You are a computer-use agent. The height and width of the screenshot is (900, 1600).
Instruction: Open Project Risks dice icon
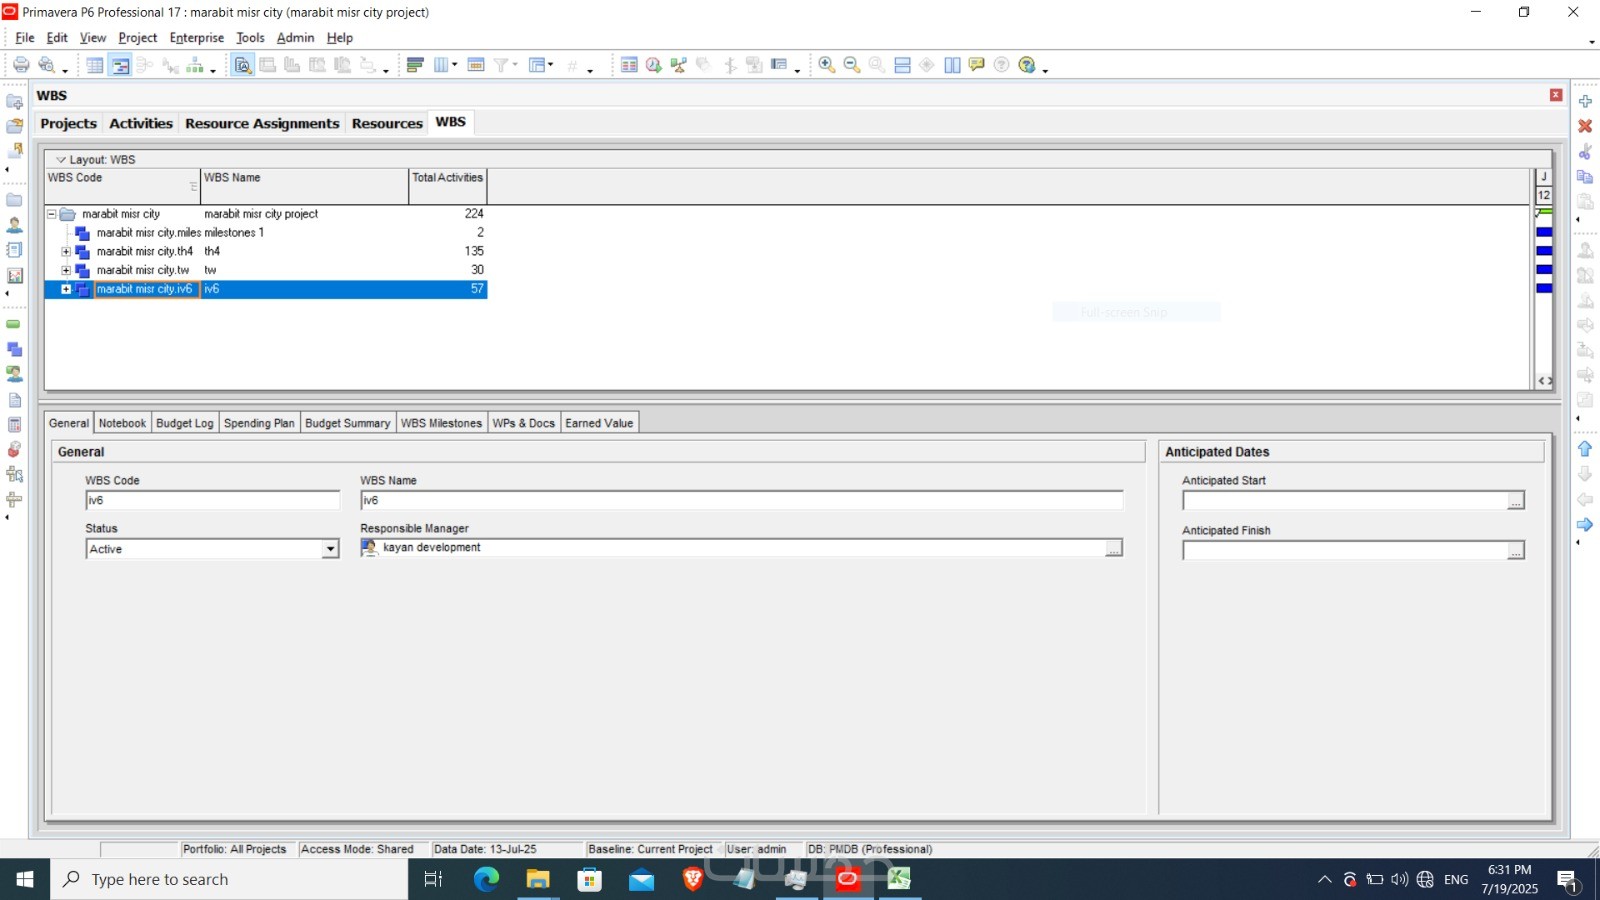(x=15, y=449)
